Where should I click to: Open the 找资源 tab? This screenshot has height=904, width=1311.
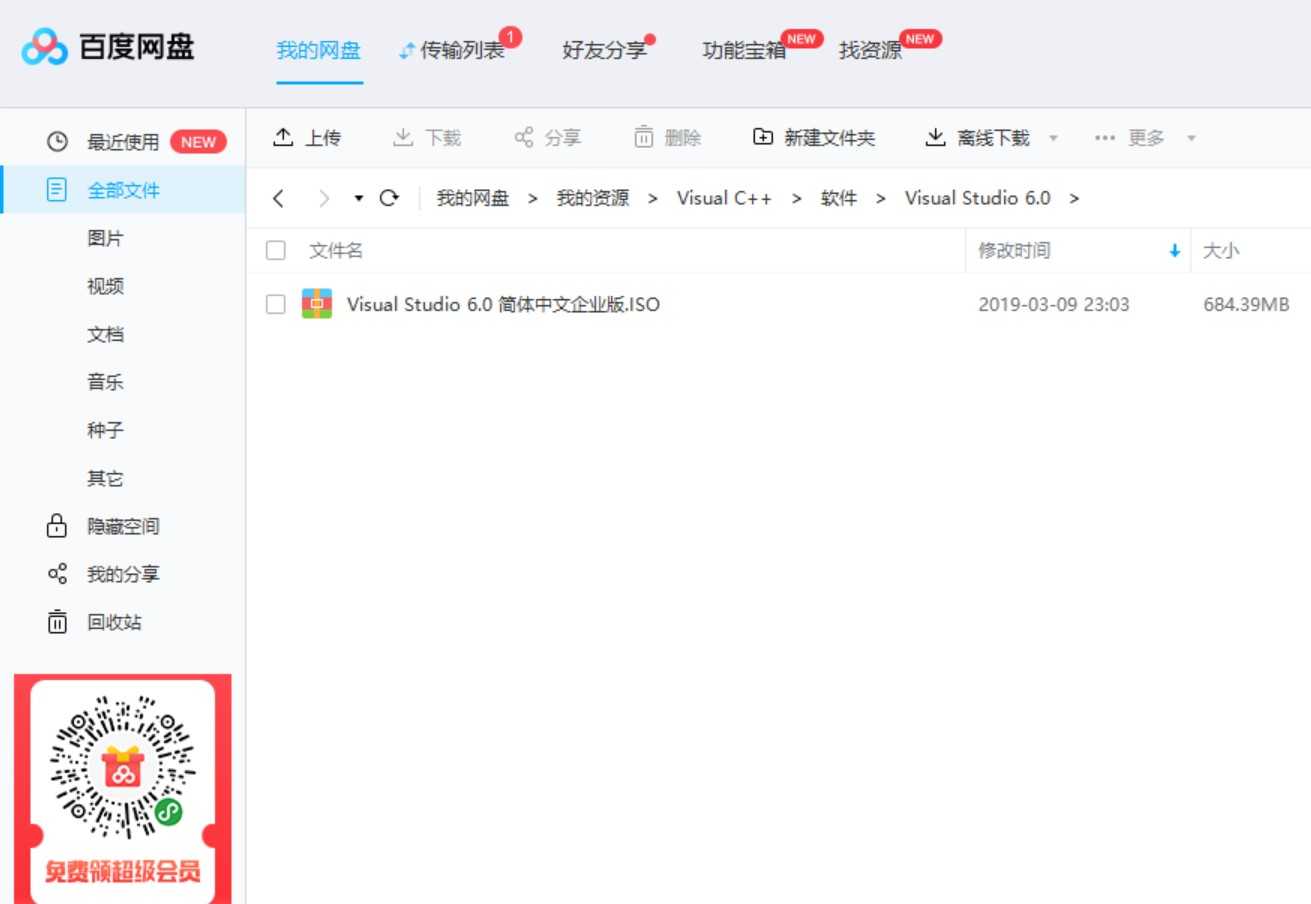coord(870,51)
